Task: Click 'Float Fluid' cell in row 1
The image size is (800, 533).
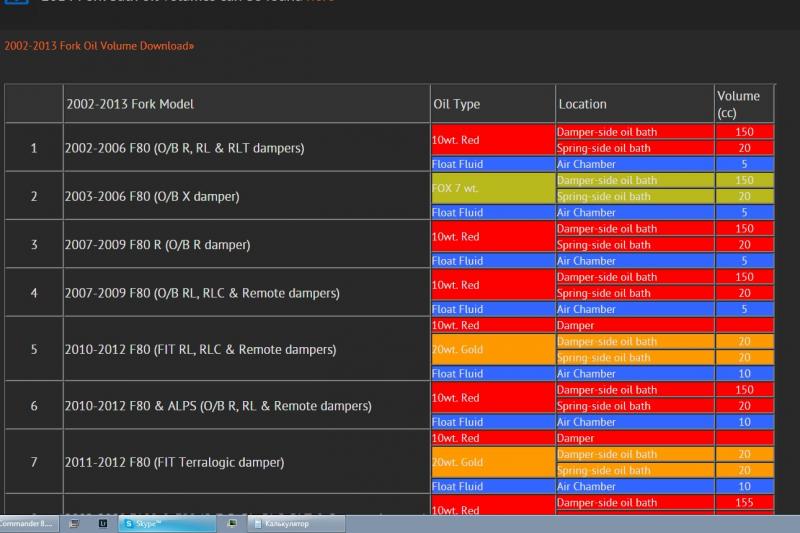Action: click(493, 164)
